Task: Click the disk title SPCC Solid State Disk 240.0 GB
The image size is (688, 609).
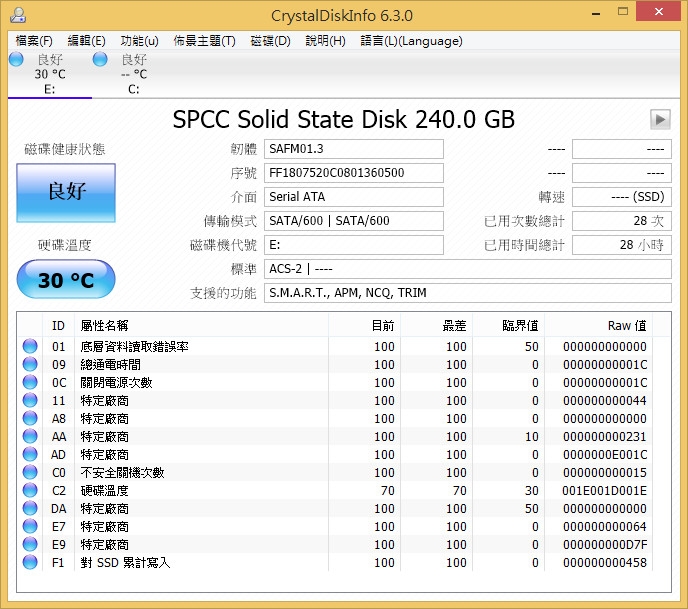Action: 344,119
